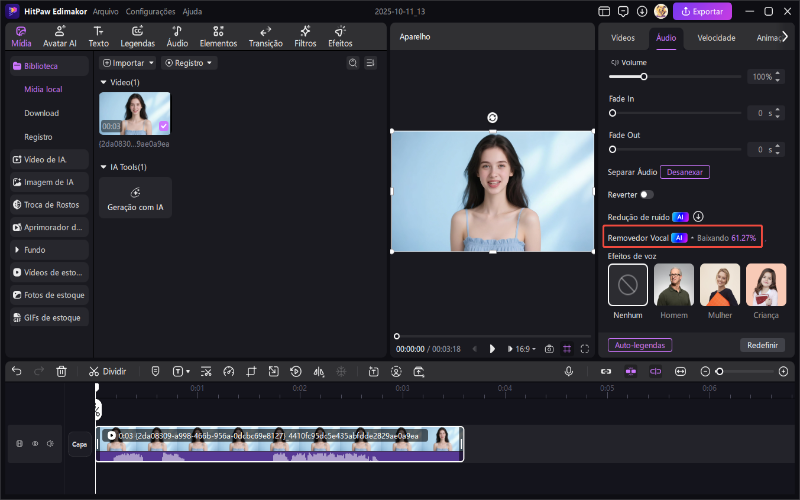Viewport: 800px width, 500px height.
Task: Add a marker using the marker icon
Action: point(156,371)
